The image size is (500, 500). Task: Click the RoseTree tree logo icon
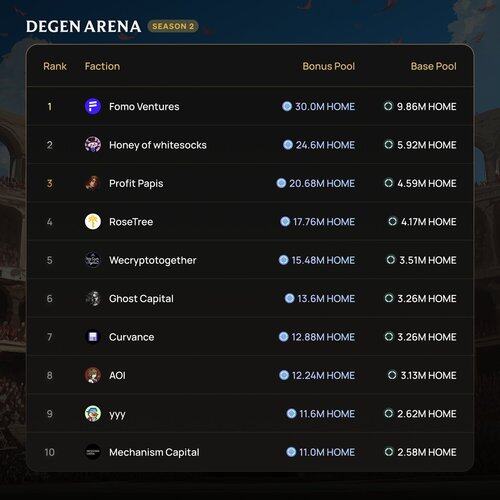(93, 222)
